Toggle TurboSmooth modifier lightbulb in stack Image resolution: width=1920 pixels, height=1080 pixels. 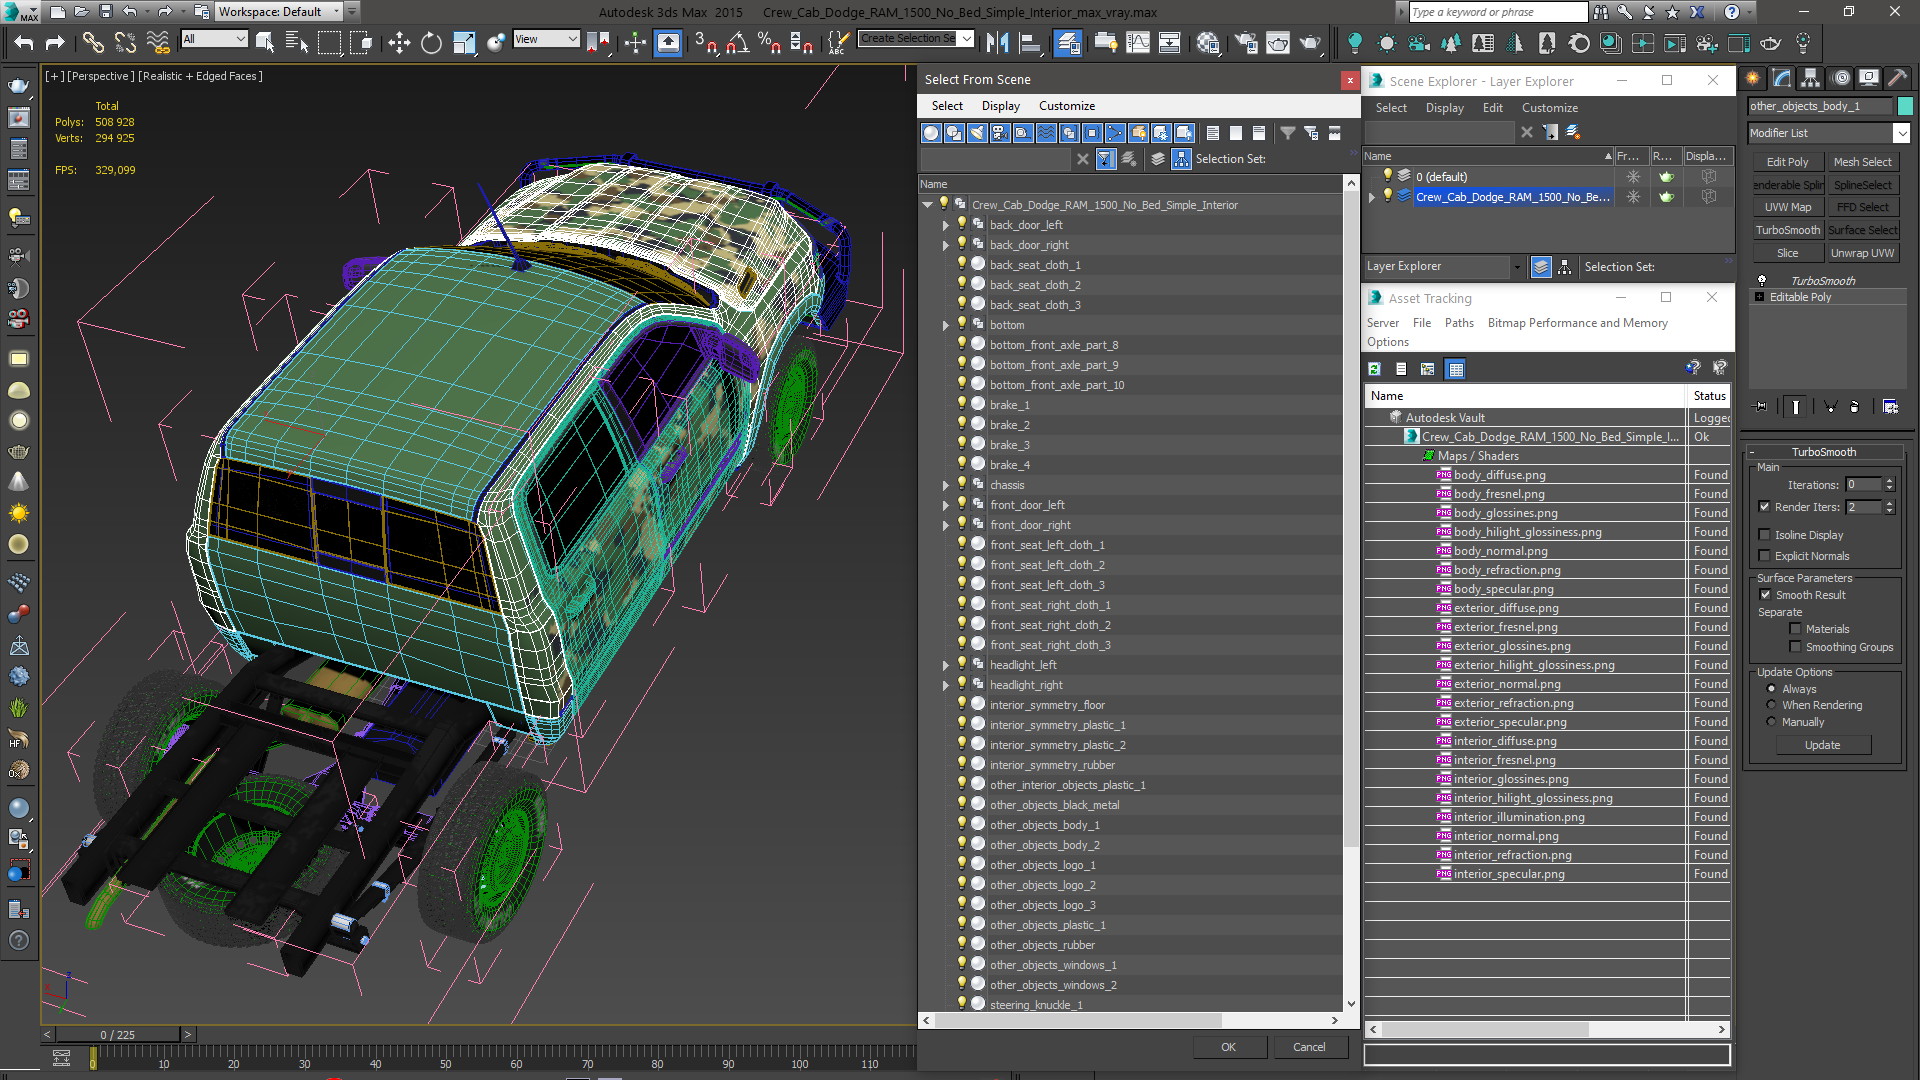(x=1762, y=281)
